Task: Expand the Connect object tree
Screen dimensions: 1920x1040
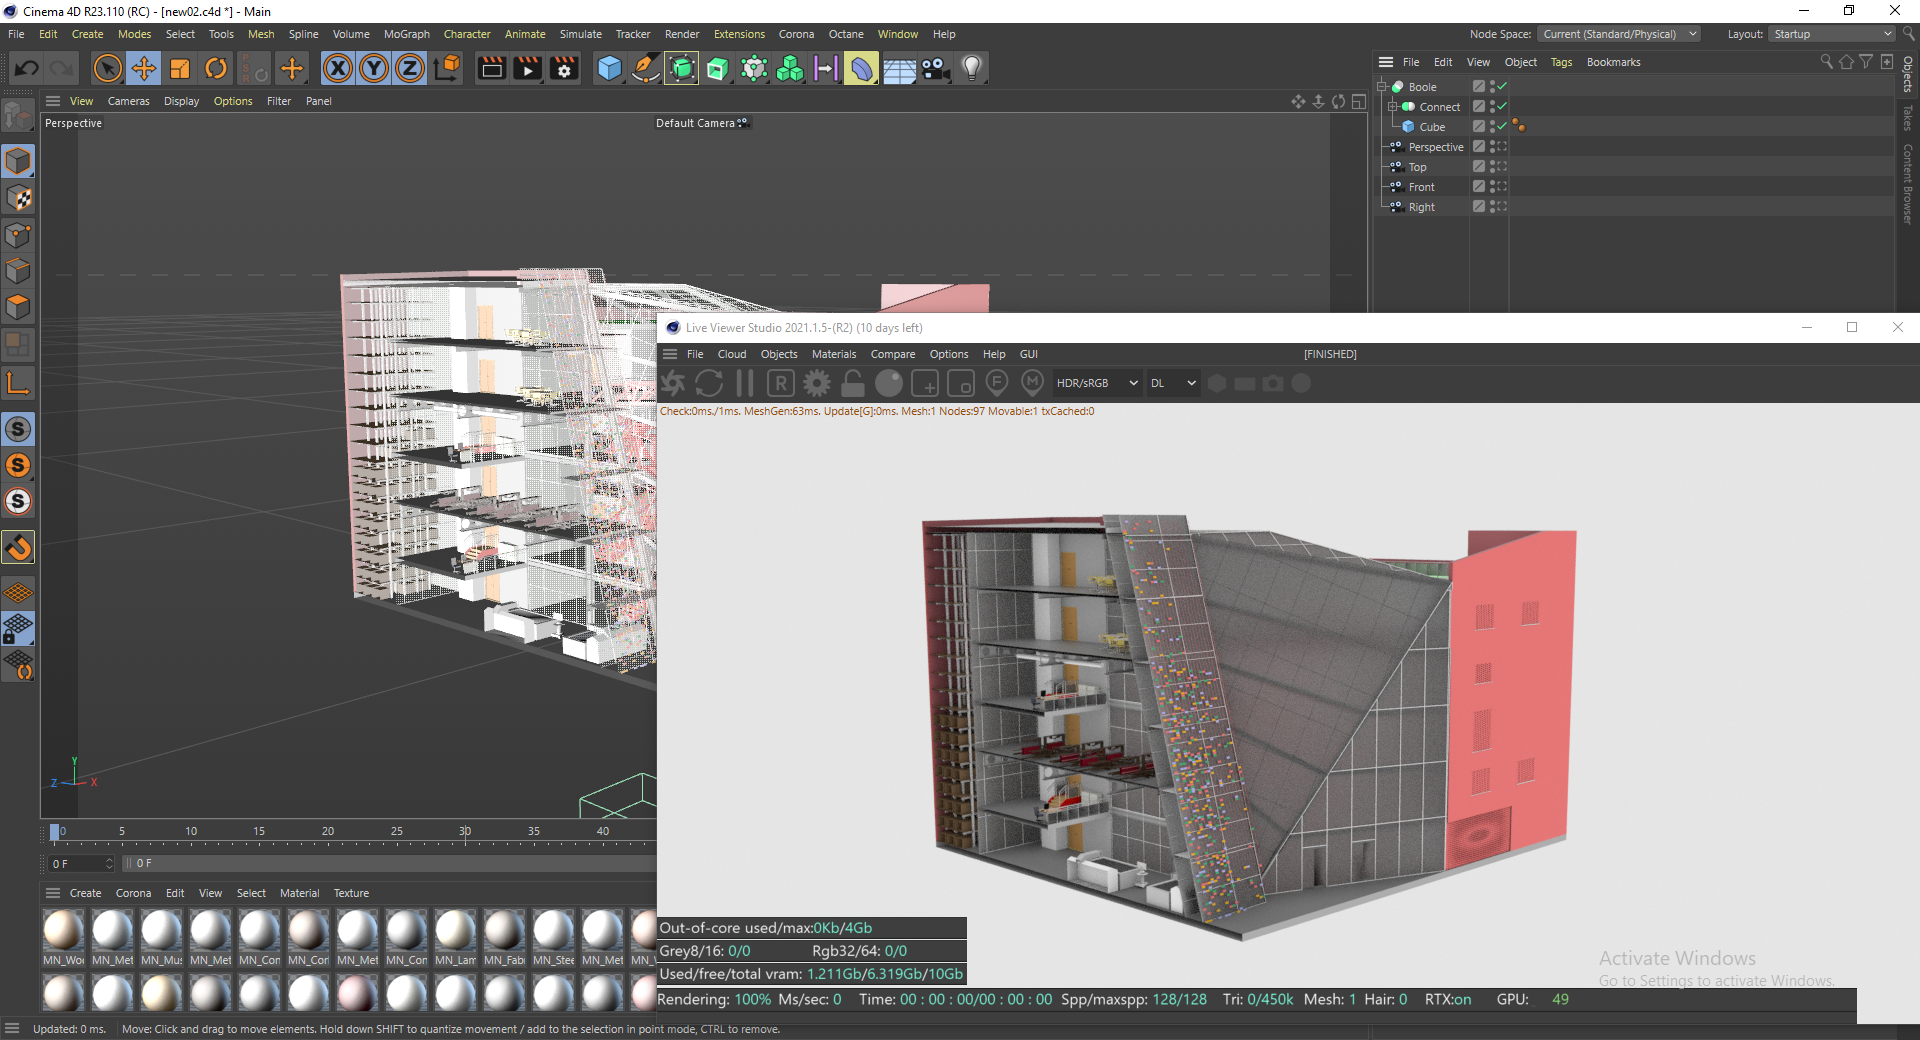Action: [x=1392, y=107]
